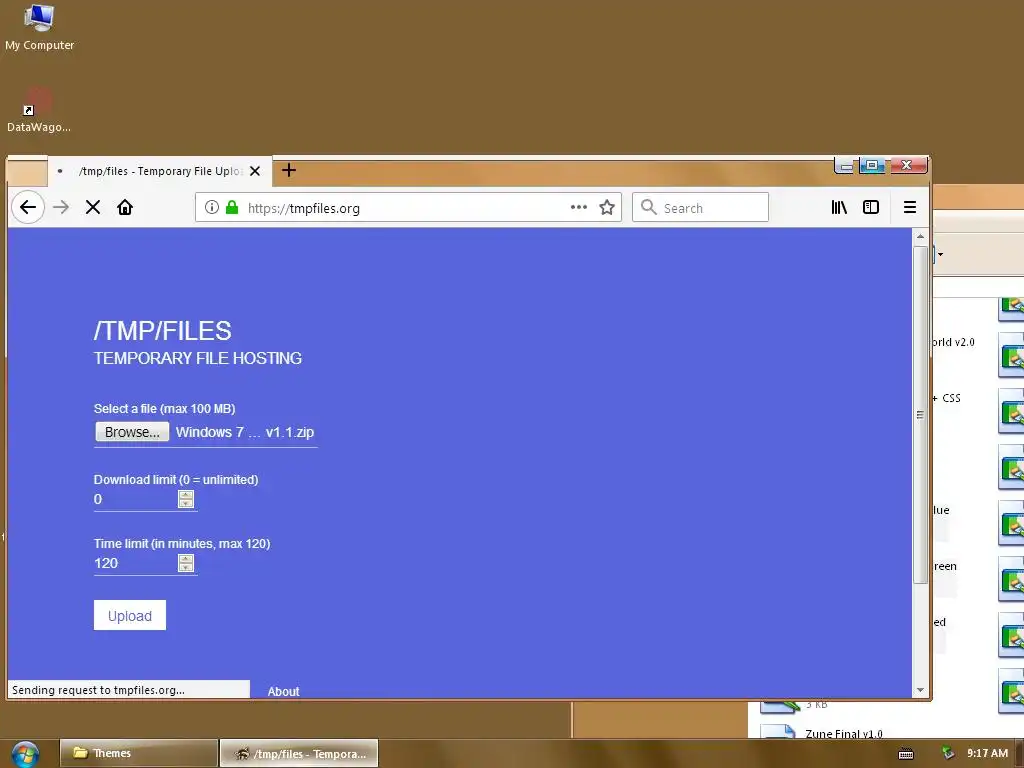Maximize the Firefox window

[872, 165]
